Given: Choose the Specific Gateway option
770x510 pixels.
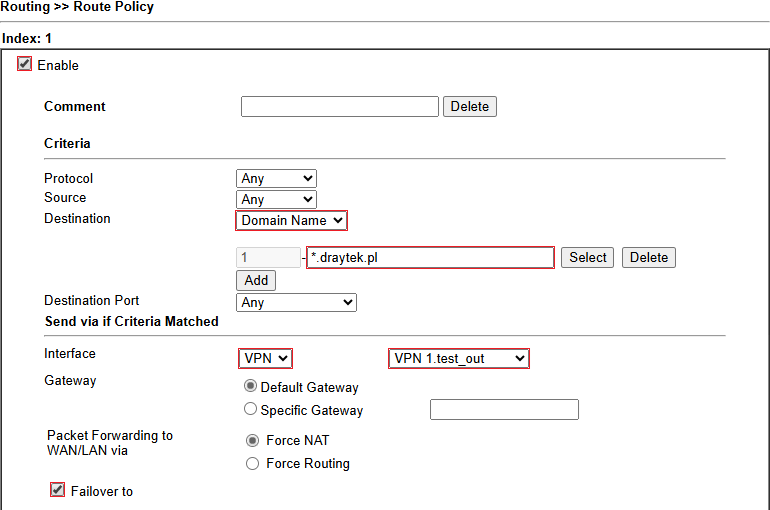Looking at the screenshot, I should (x=250, y=408).
